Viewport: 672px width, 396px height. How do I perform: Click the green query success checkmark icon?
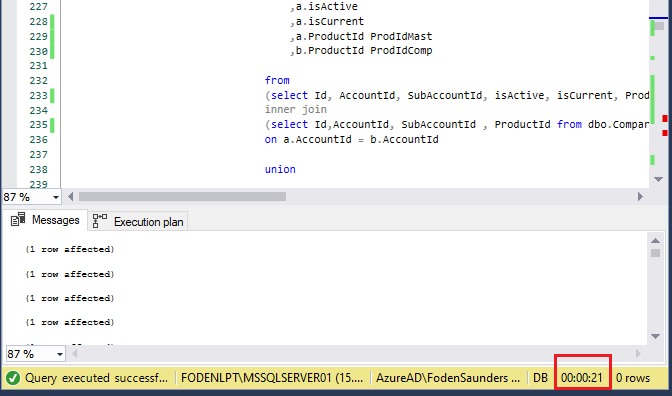[x=13, y=378]
